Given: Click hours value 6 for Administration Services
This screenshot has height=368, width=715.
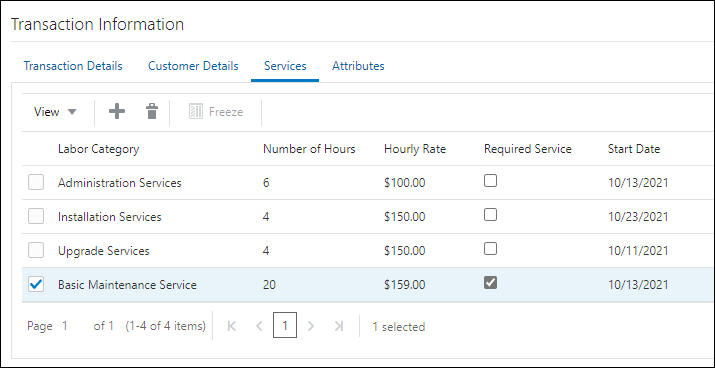Looking at the screenshot, I should pyautogui.click(x=266, y=183).
